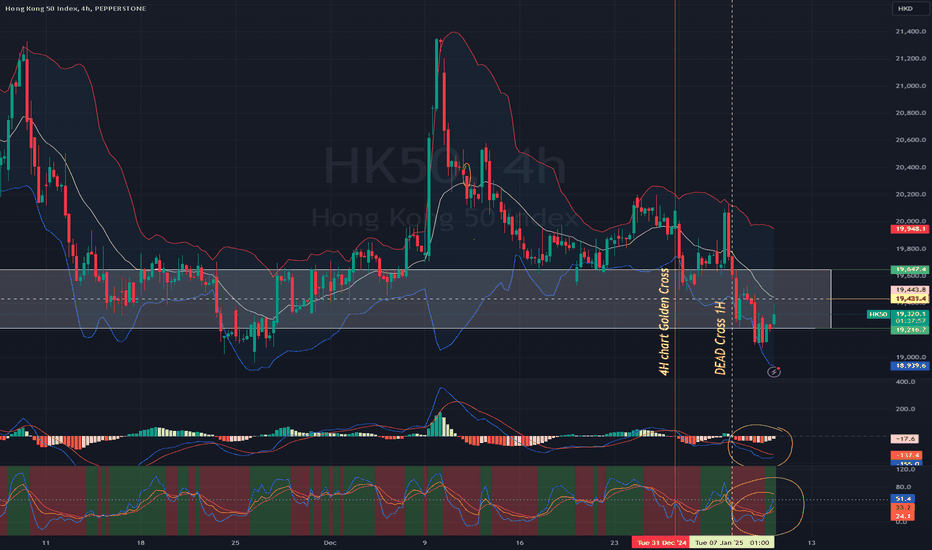Select the 19,443.8 pink price label
This screenshot has width=932, height=550.
click(910, 290)
